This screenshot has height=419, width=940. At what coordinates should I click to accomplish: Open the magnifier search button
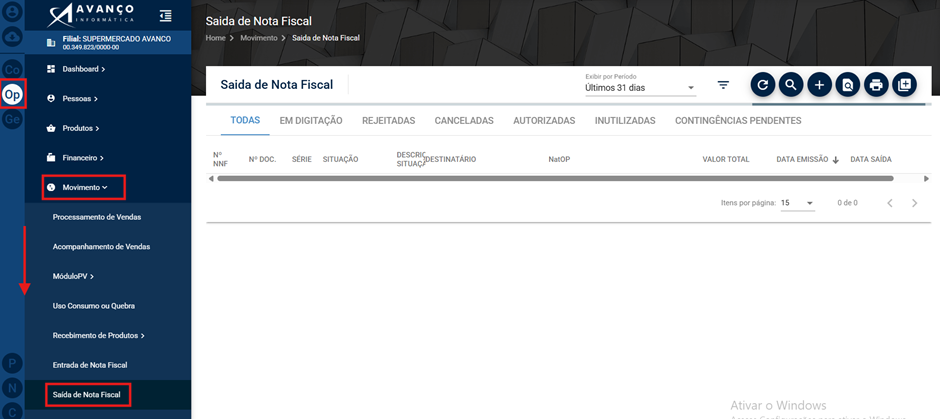[x=791, y=85]
